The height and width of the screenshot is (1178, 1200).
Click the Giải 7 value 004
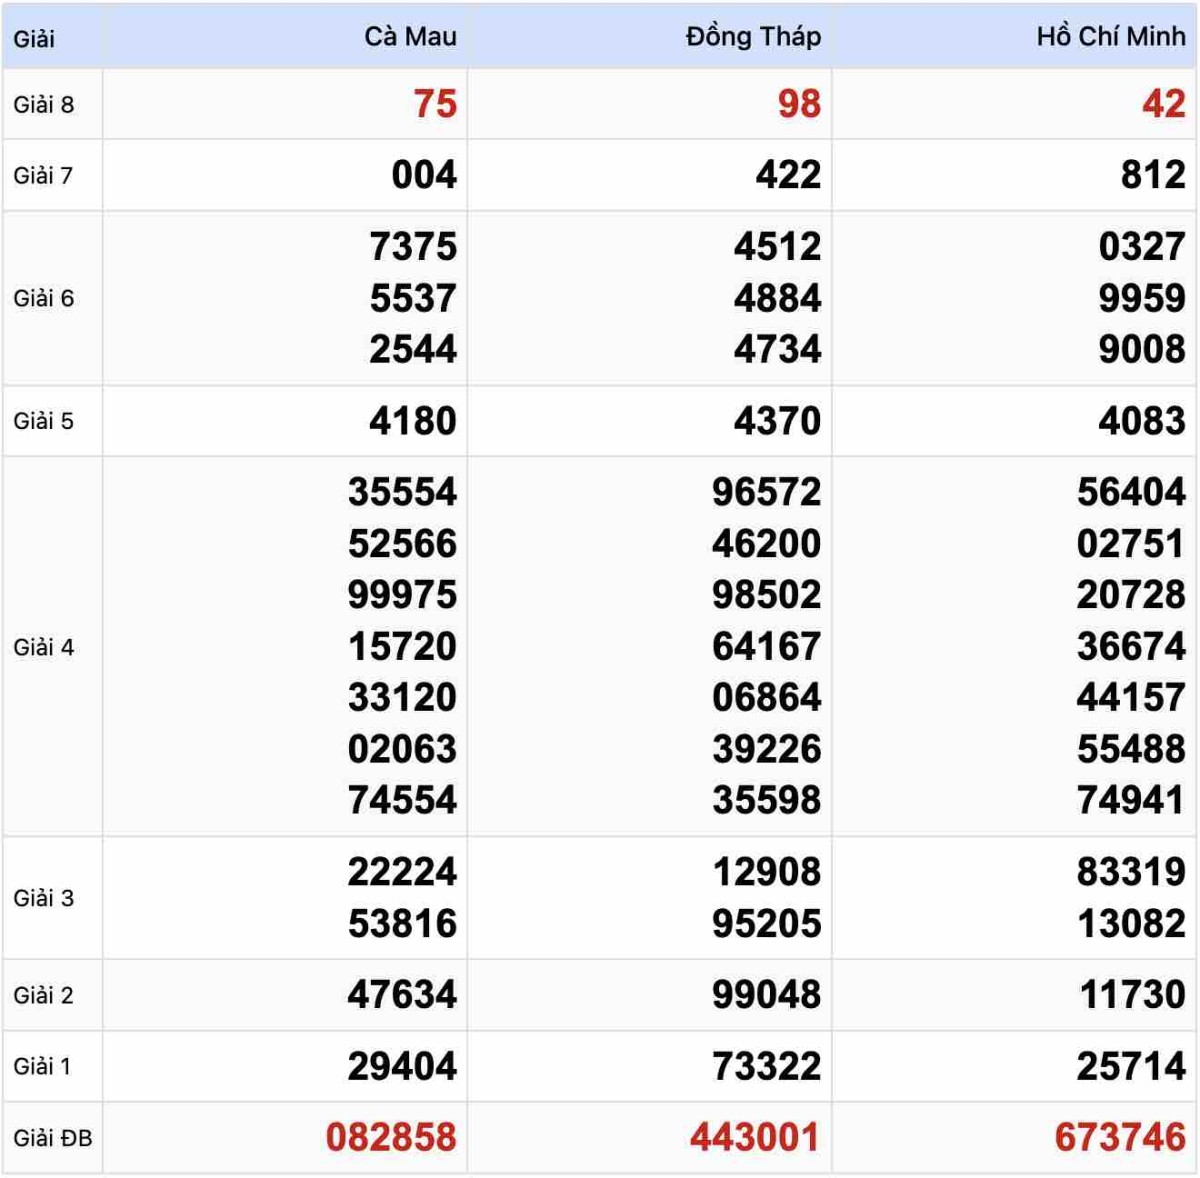coord(424,175)
